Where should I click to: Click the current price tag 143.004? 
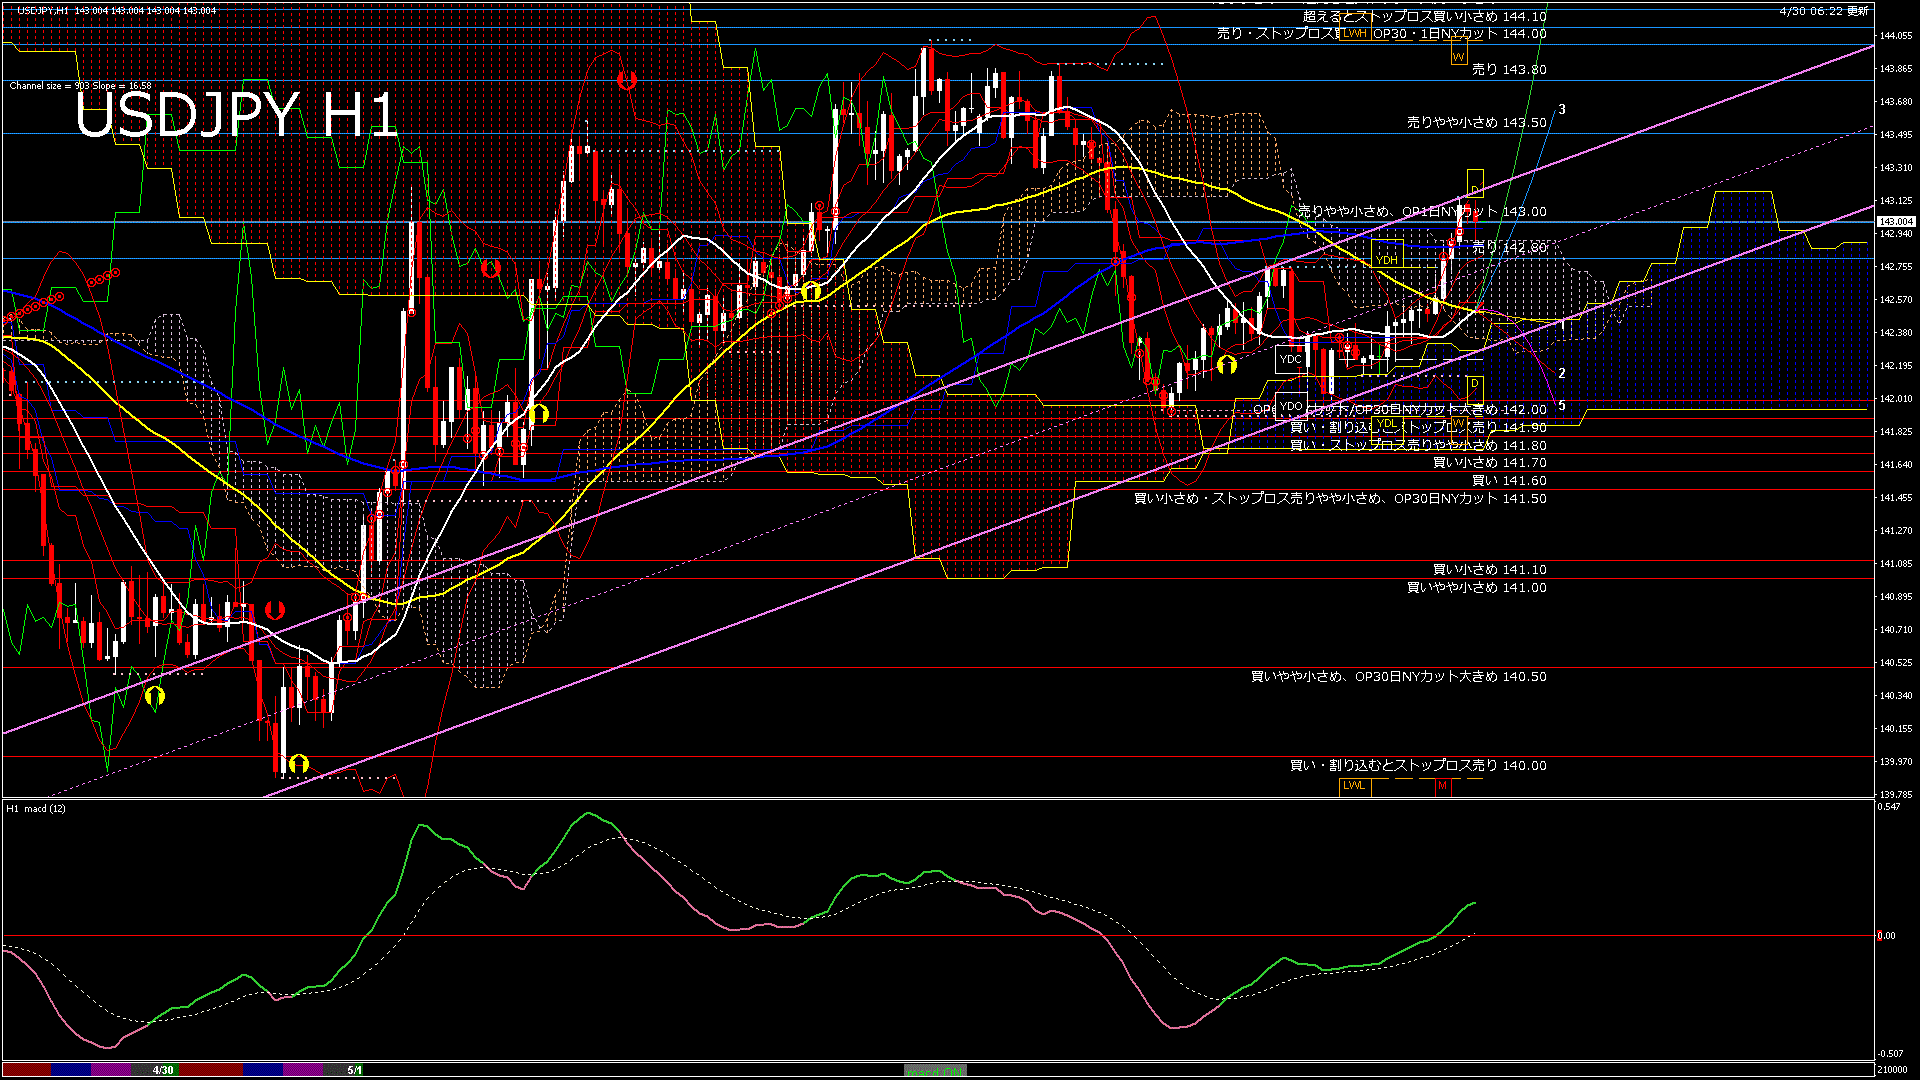1896,222
